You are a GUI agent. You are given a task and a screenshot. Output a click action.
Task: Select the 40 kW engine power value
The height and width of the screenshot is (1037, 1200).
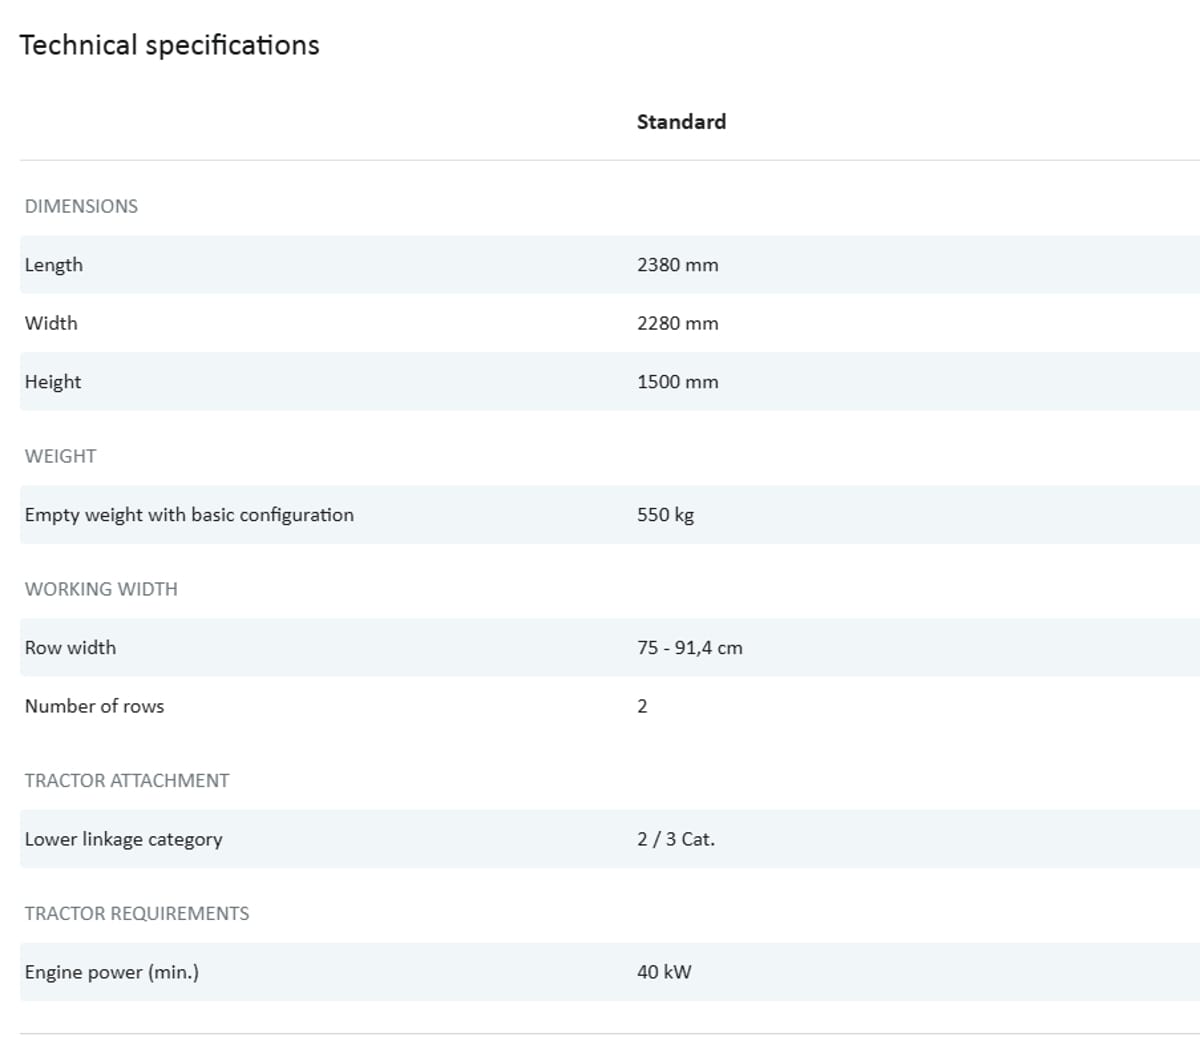pos(664,972)
